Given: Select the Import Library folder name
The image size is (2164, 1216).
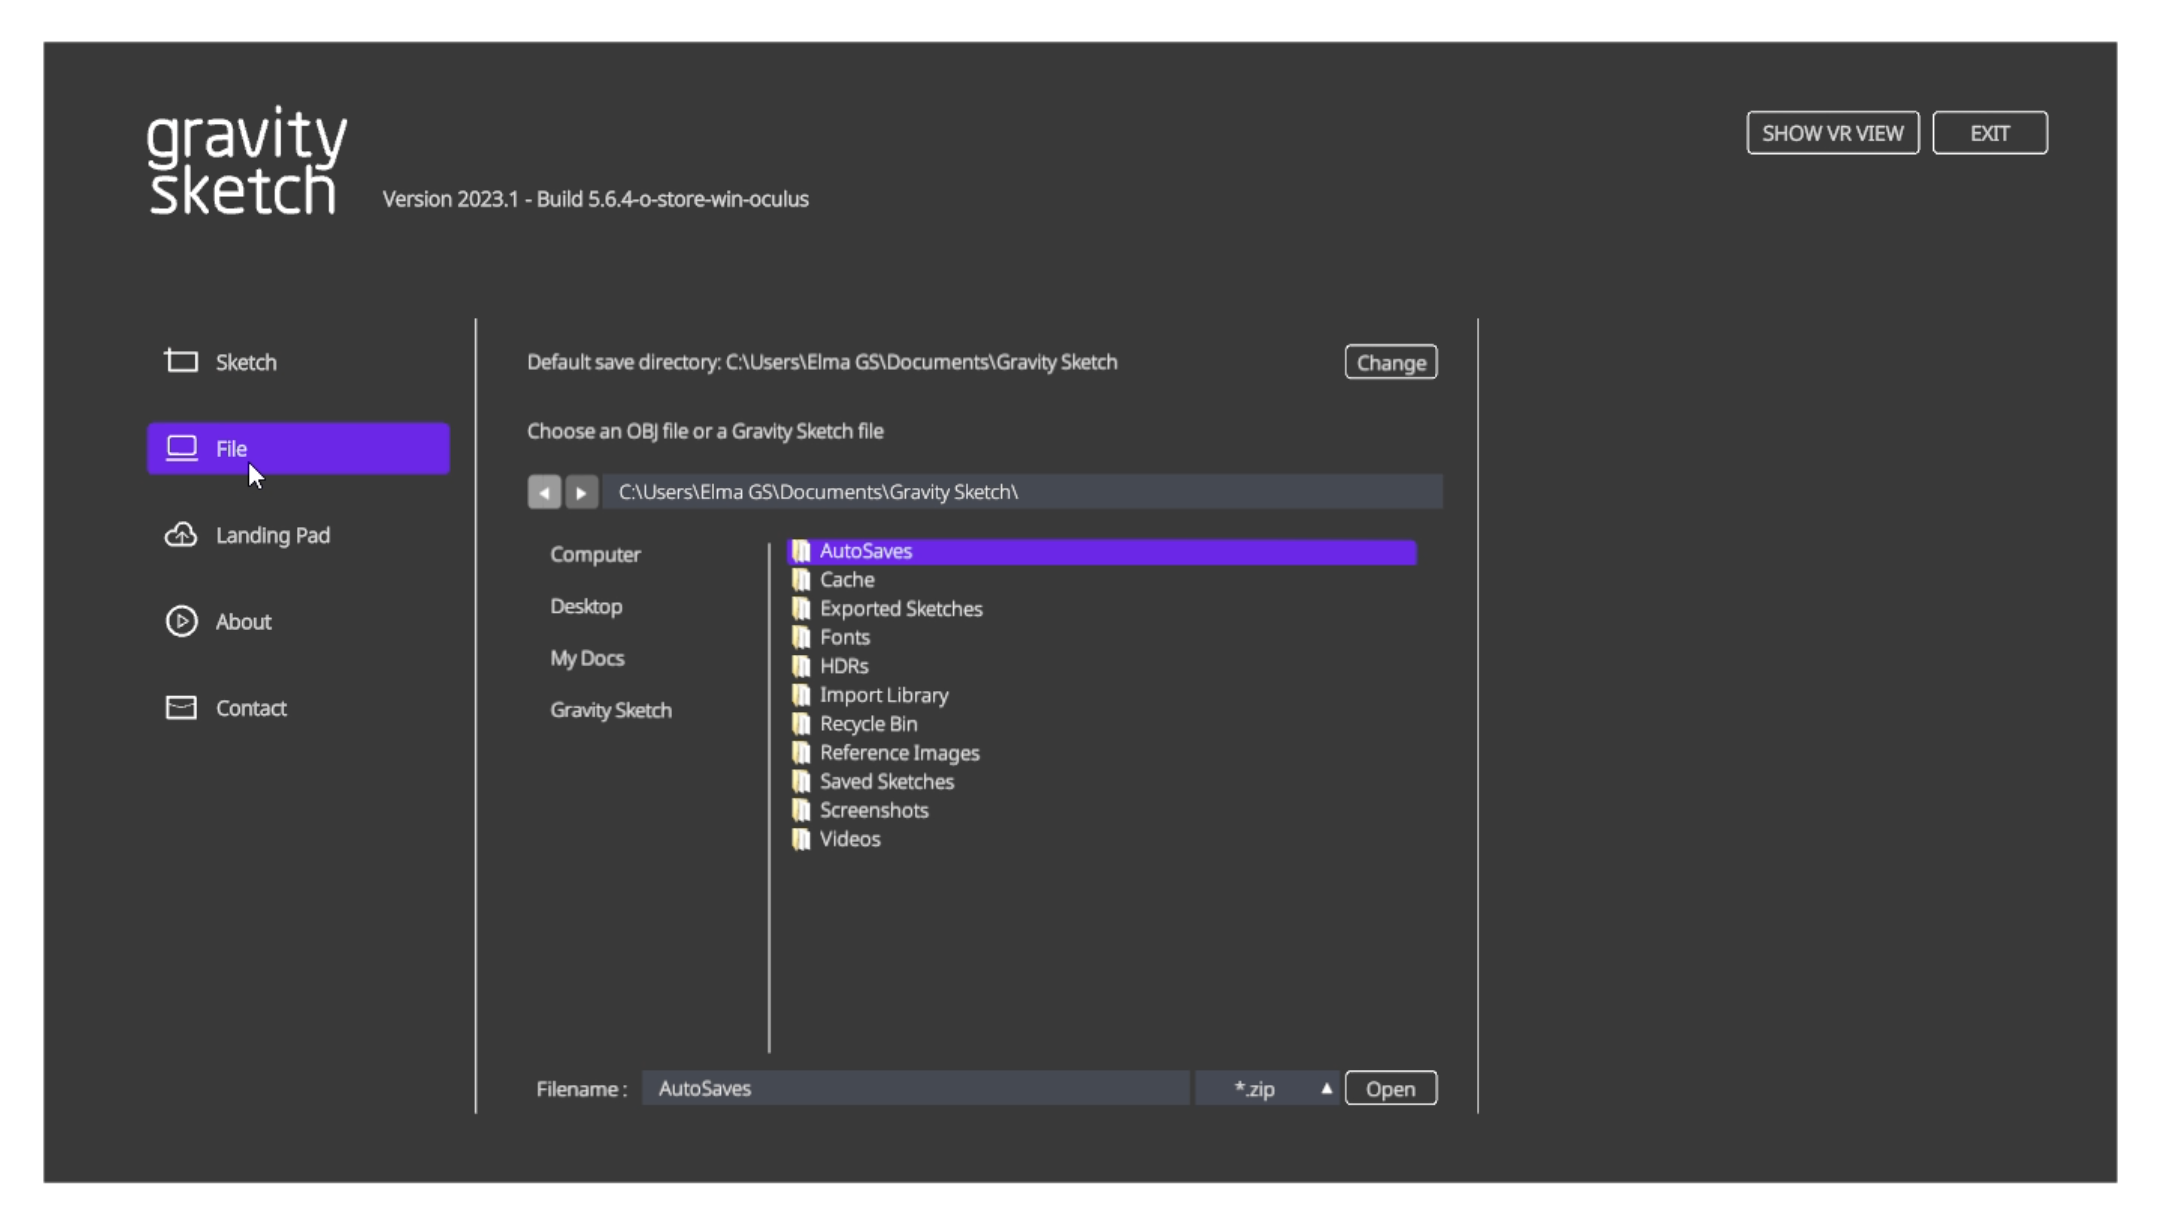Looking at the screenshot, I should point(884,695).
